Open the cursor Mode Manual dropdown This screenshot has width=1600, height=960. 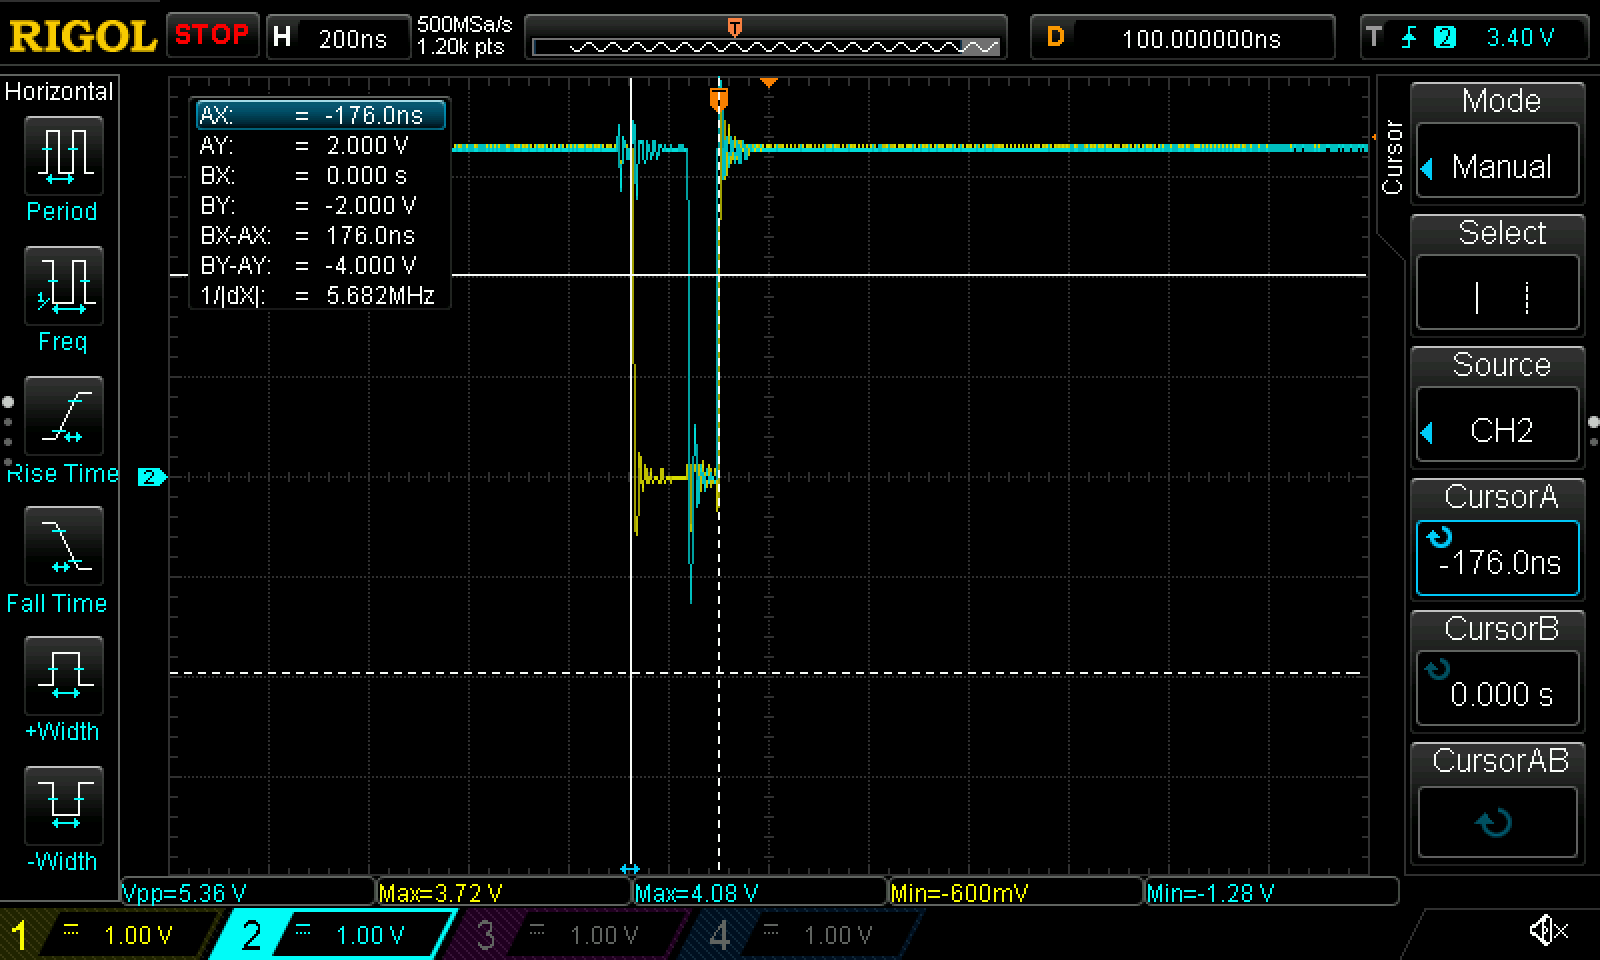pyautogui.click(x=1498, y=165)
